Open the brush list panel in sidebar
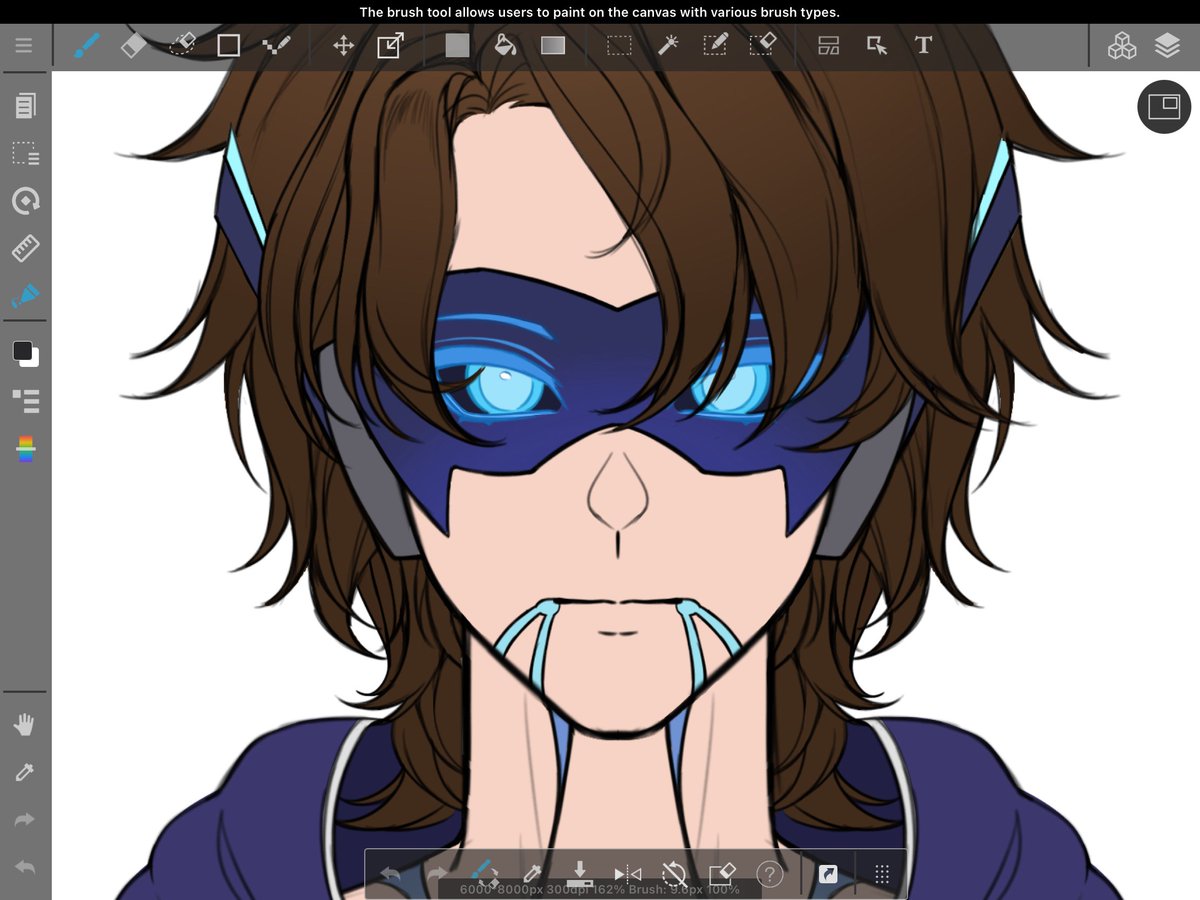1200x900 pixels. pyautogui.click(x=26, y=401)
